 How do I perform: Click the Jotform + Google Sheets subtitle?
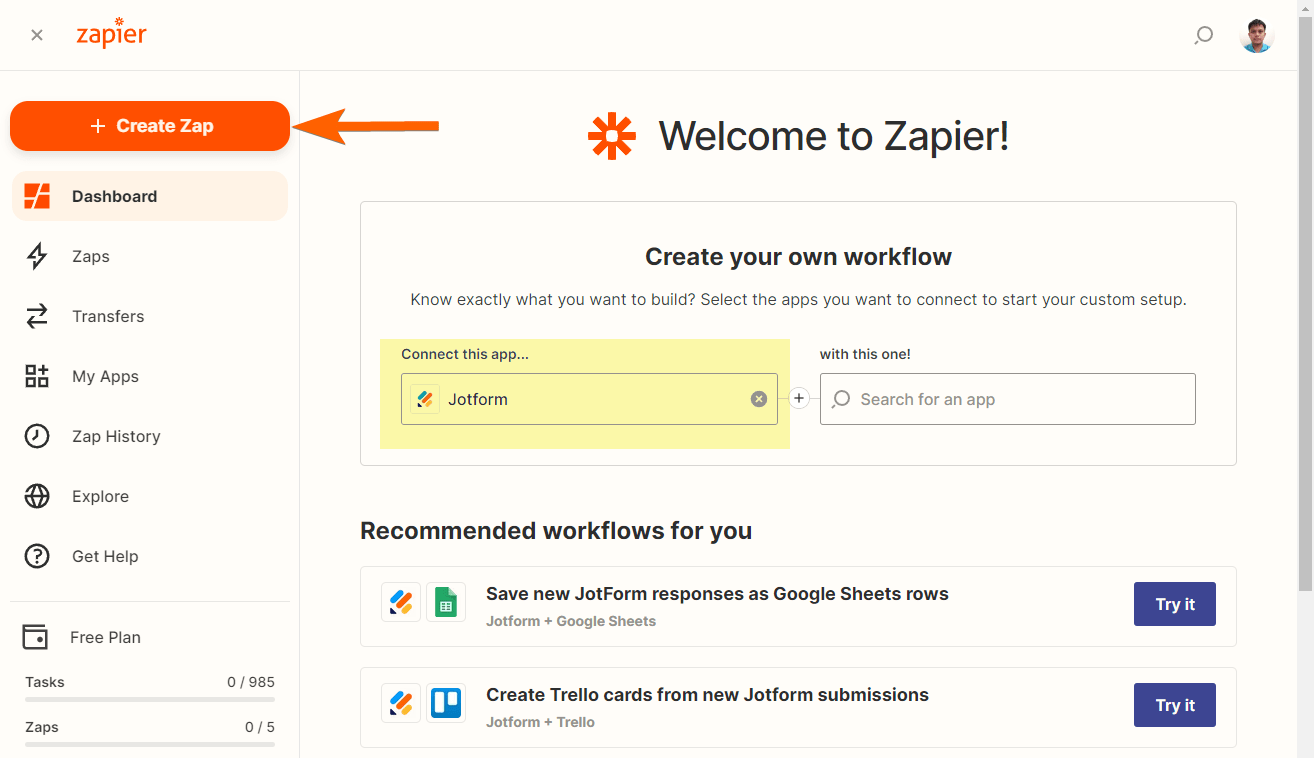point(571,621)
